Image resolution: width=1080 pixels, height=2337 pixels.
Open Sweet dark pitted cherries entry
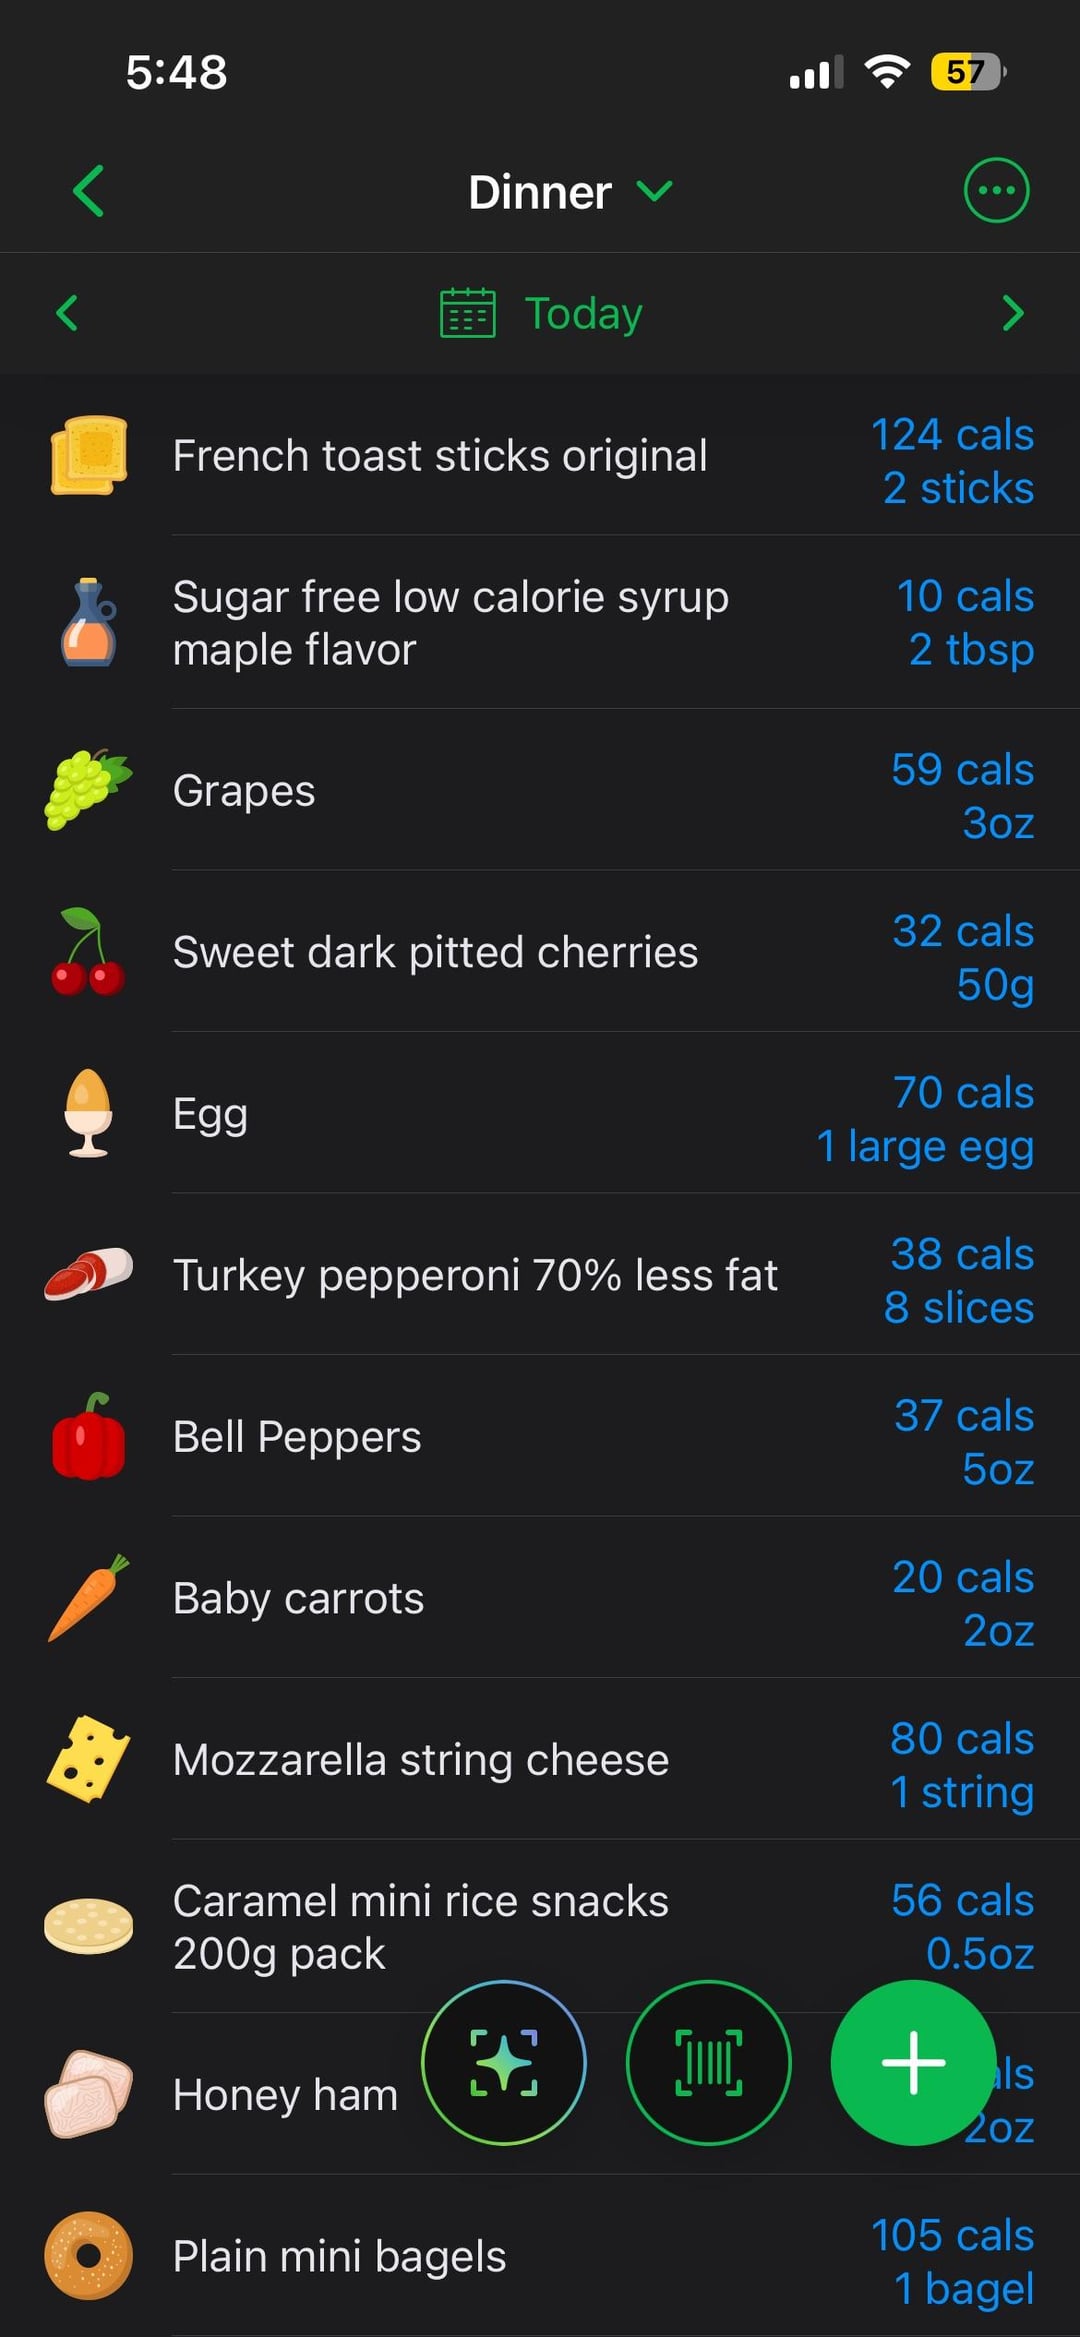[x=435, y=952]
